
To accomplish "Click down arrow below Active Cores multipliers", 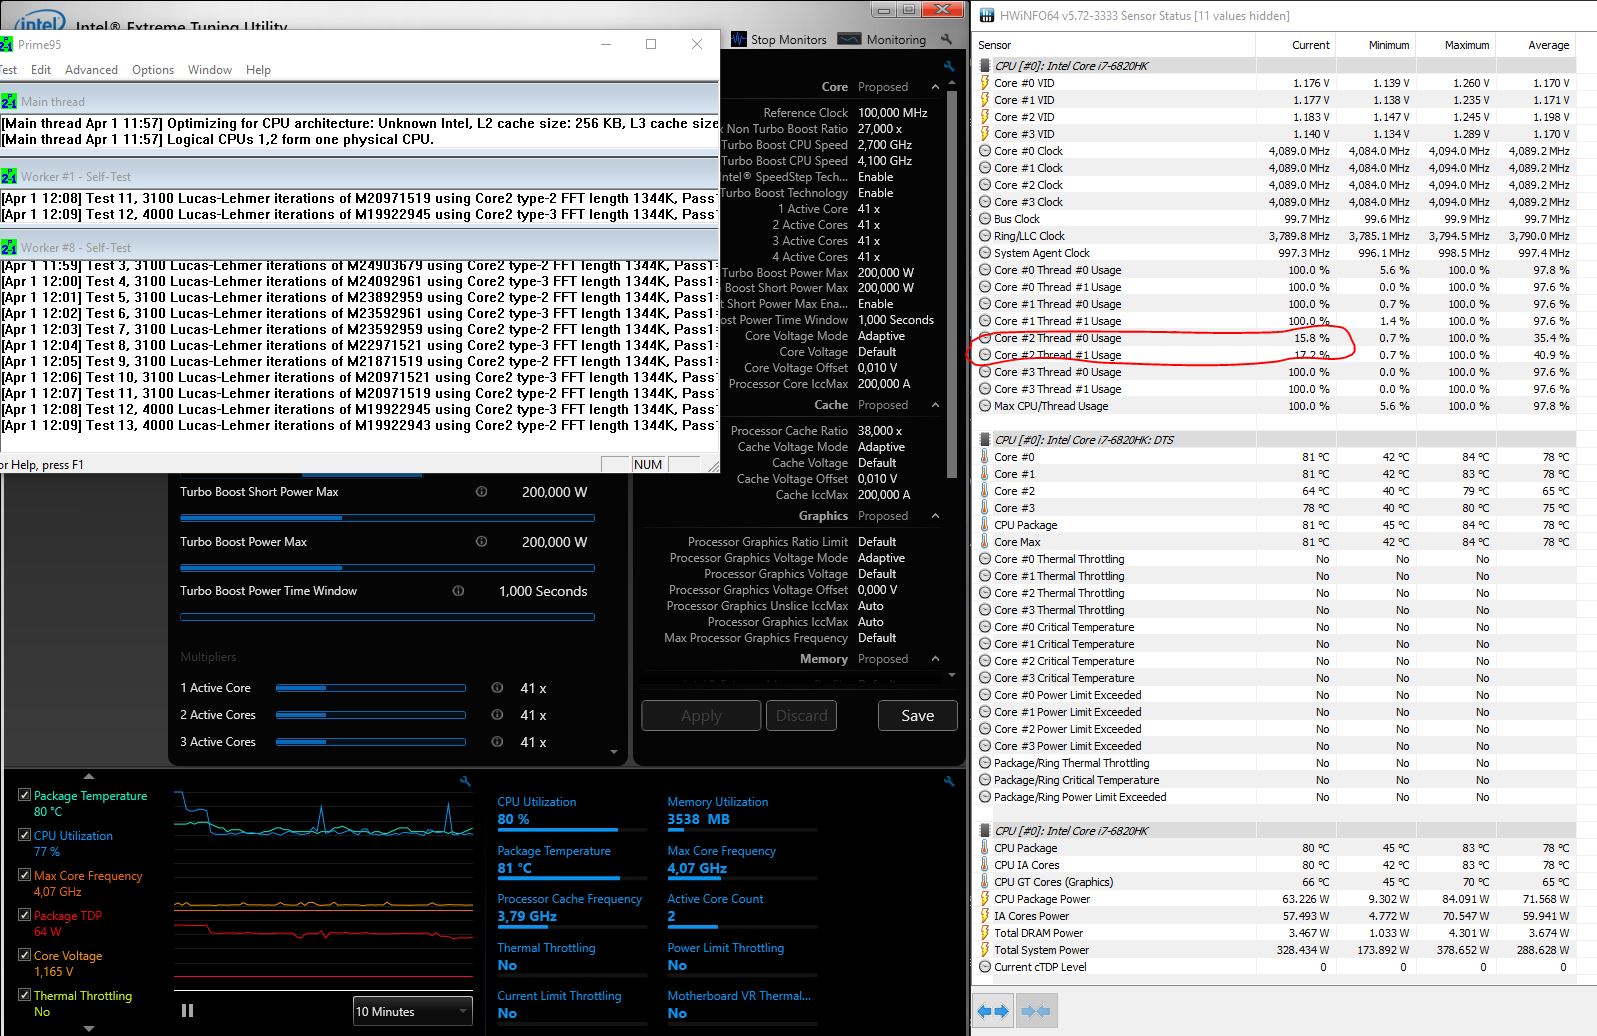I will click(x=613, y=752).
